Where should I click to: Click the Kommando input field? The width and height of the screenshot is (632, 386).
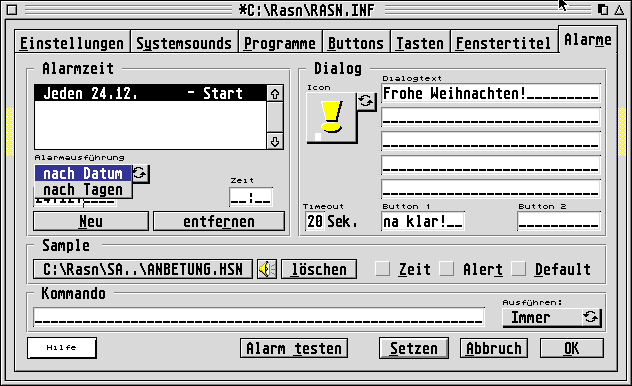[259, 318]
